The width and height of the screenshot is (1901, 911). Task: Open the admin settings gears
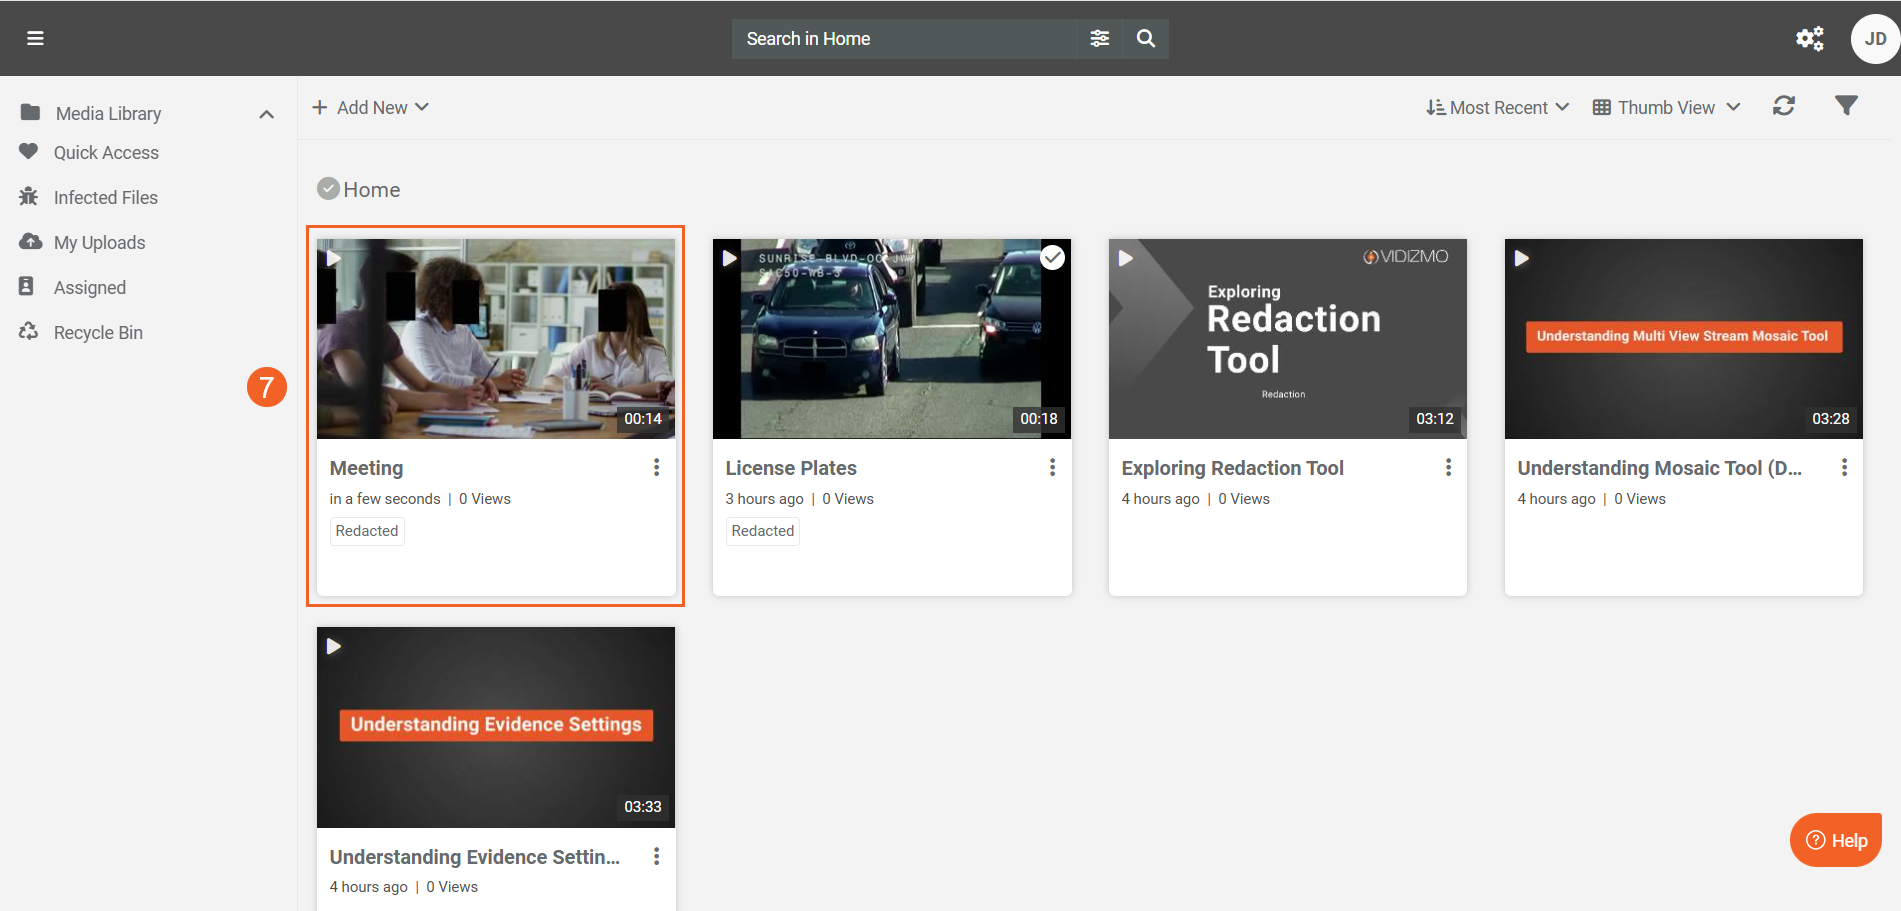(x=1809, y=38)
